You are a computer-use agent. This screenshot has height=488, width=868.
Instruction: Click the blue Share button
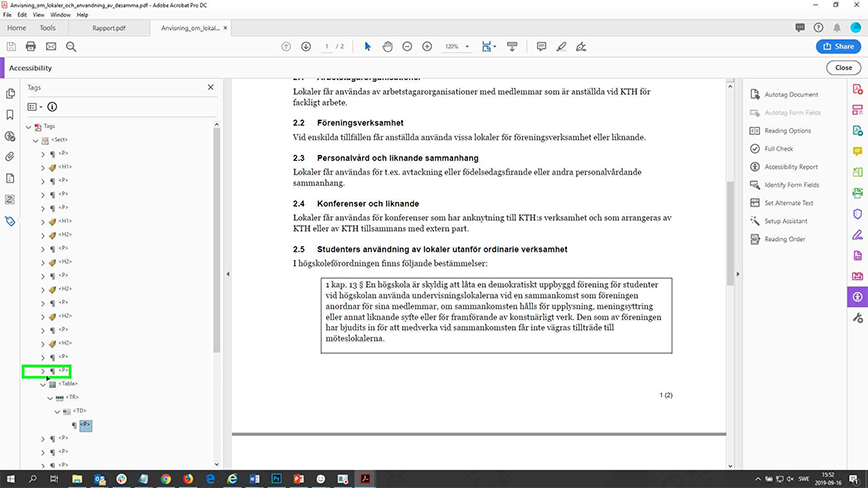(x=838, y=47)
